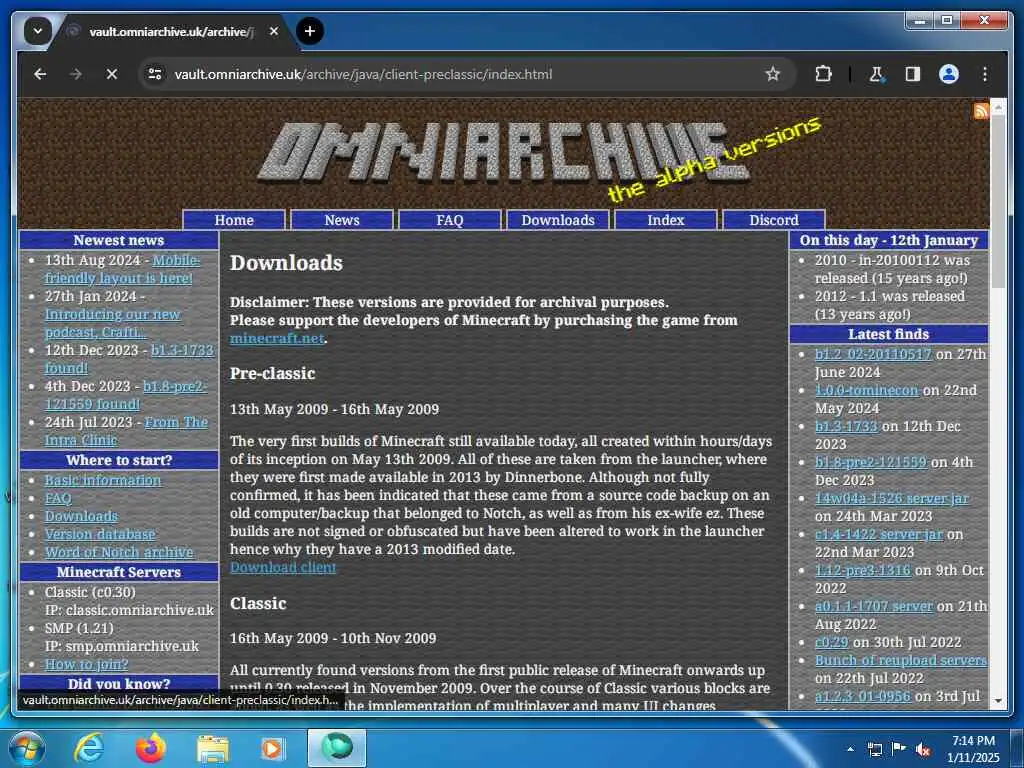Open the profile avatar menu
This screenshot has width=1024, height=768.
pyautogui.click(x=948, y=74)
